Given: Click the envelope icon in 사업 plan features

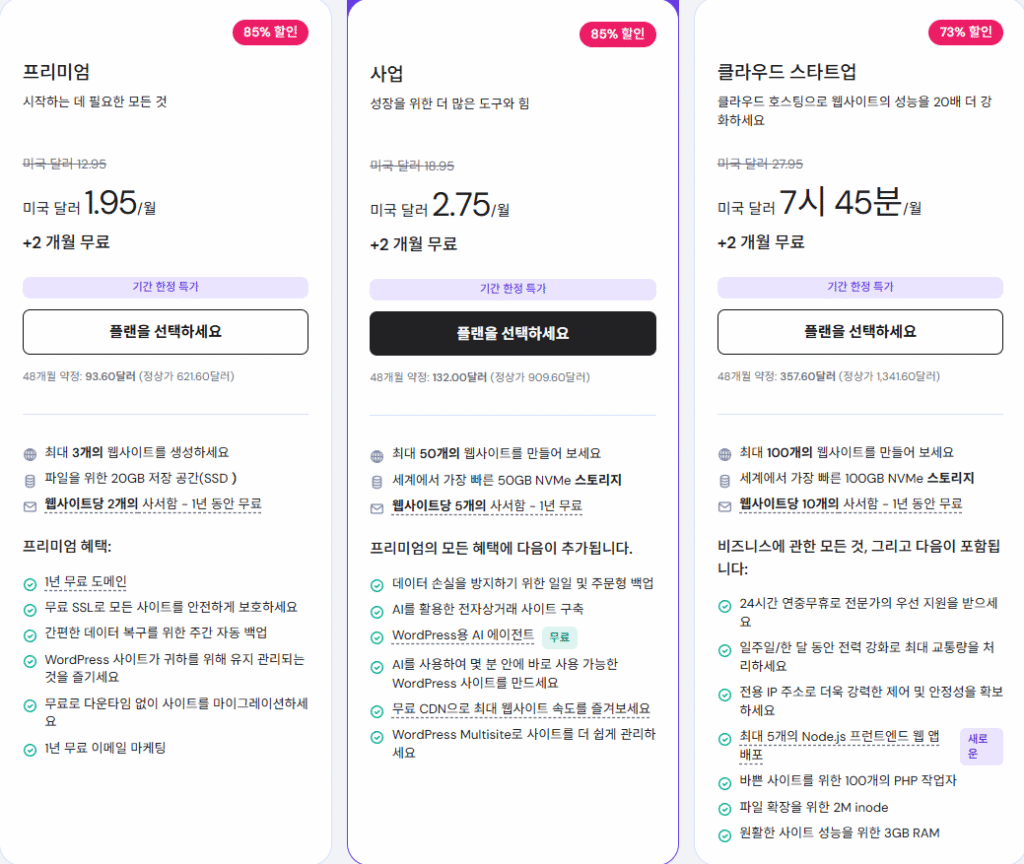Looking at the screenshot, I should 376,504.
